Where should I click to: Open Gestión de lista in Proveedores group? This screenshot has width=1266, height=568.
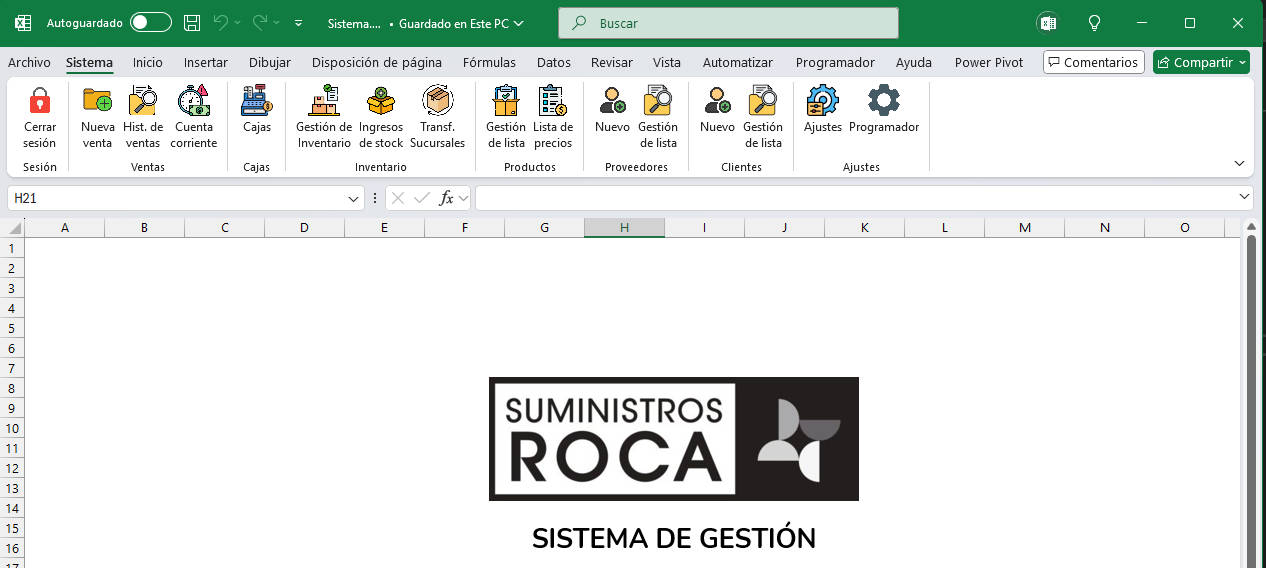658,118
